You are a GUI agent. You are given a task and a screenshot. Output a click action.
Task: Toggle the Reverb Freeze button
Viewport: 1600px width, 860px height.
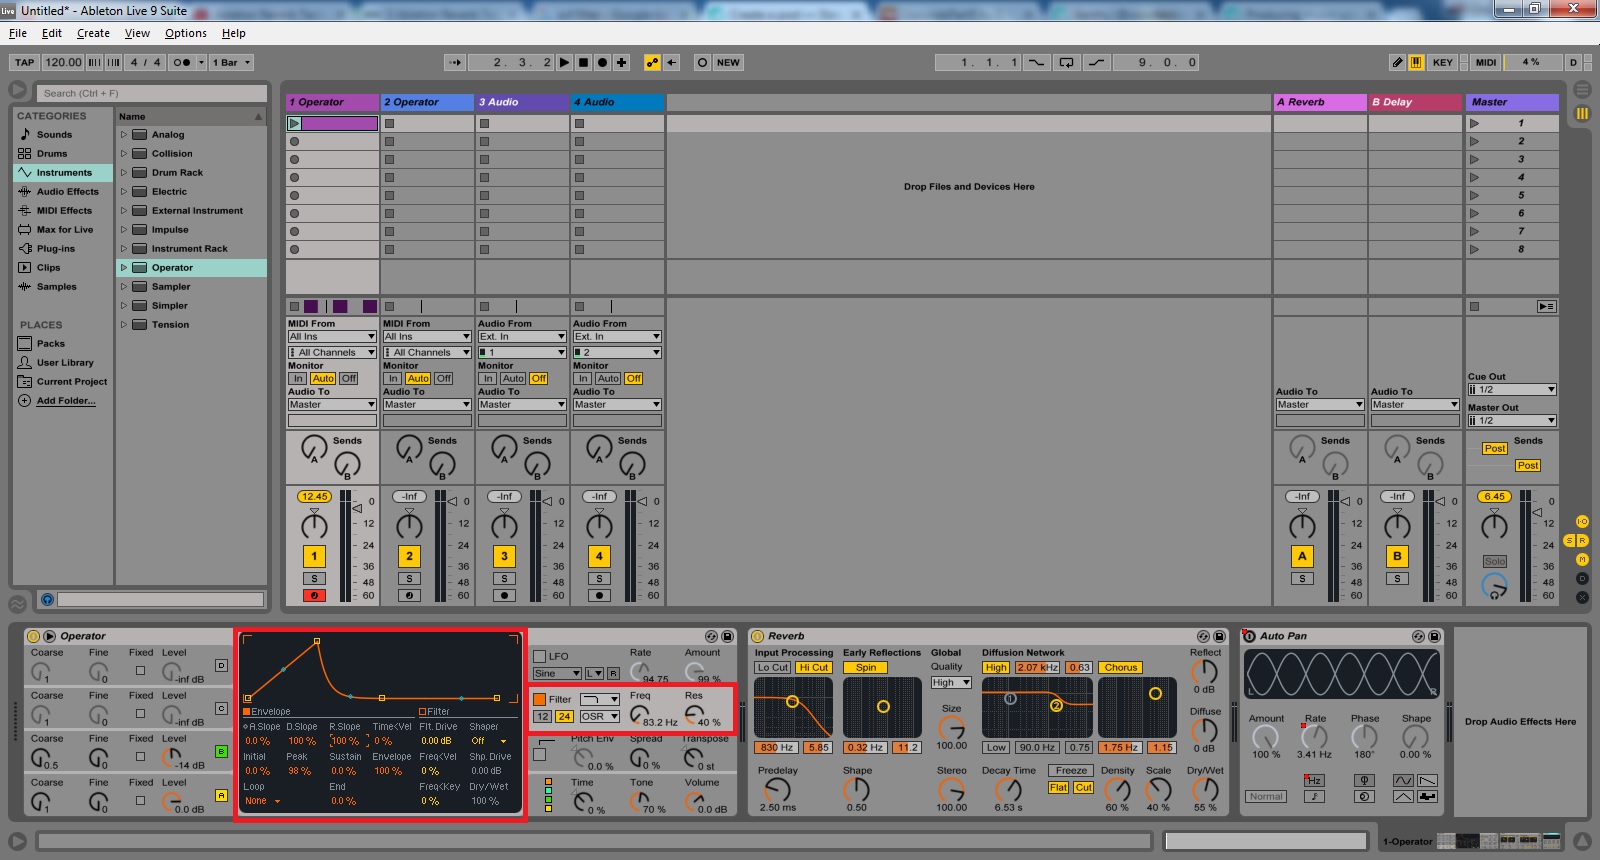point(1071,771)
